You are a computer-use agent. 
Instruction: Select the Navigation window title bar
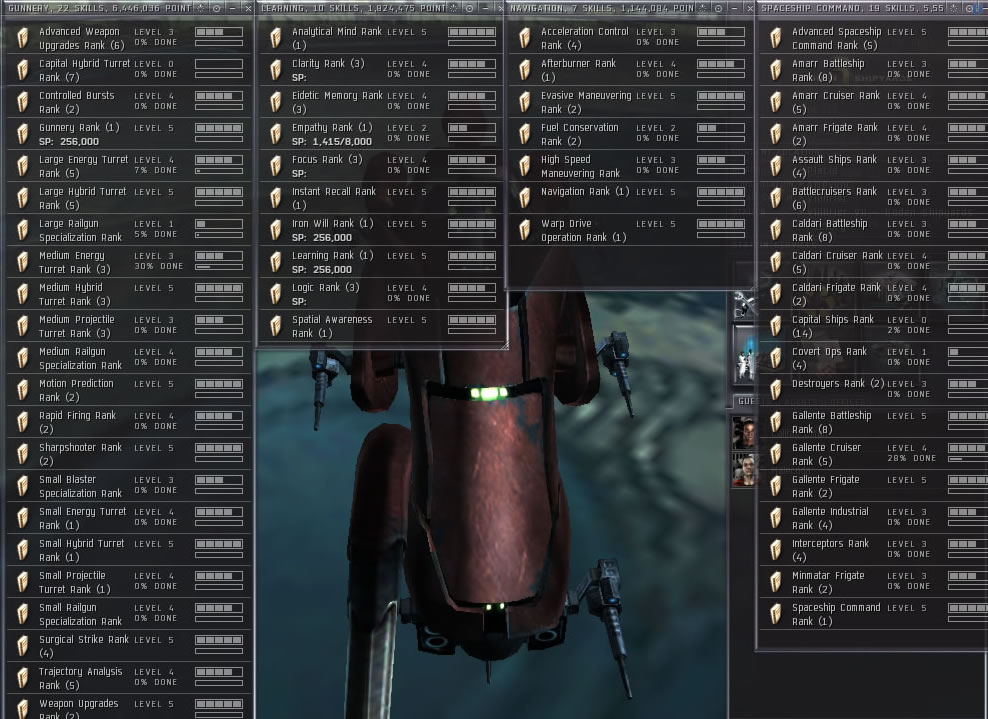(x=631, y=8)
